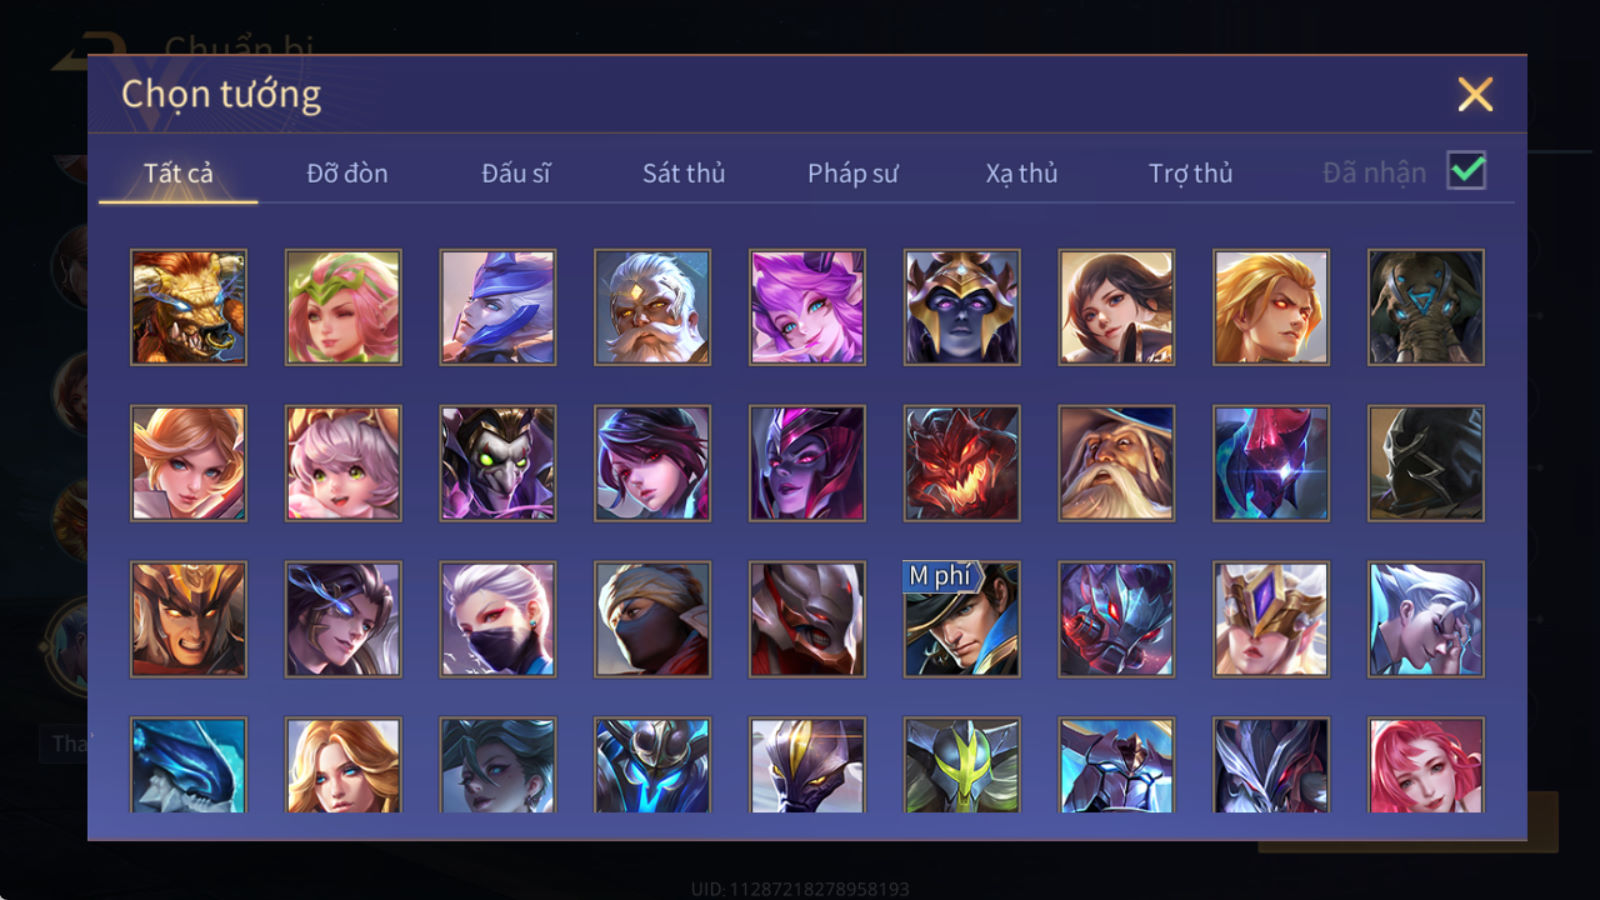Switch to the 'Đỡ đòn' tab
Viewport: 1600px width, 900px height.
(347, 173)
